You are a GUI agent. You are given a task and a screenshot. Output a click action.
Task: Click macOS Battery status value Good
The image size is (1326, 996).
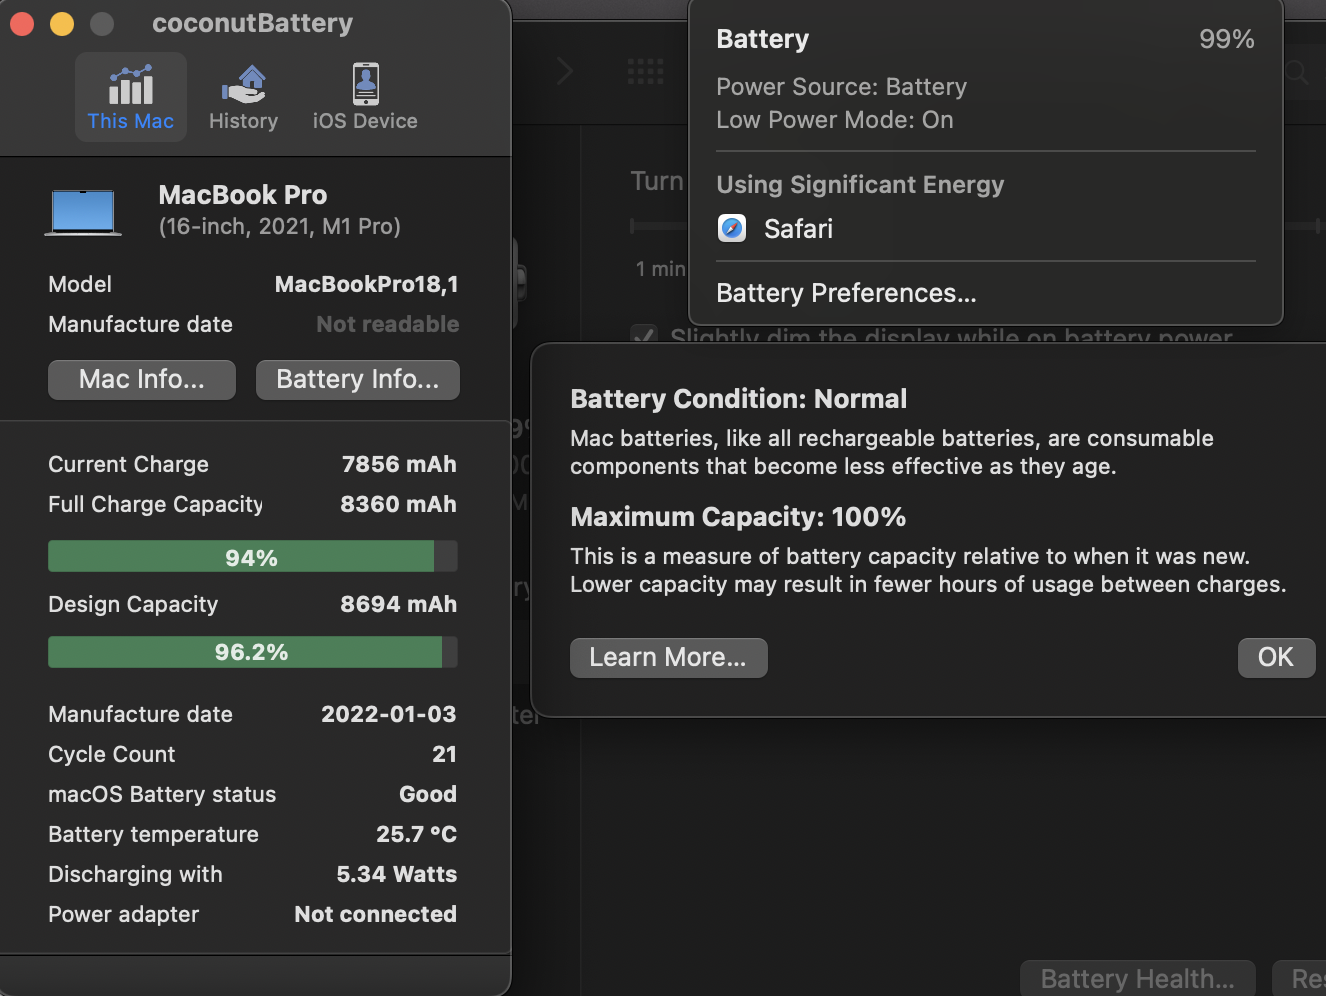point(428,794)
